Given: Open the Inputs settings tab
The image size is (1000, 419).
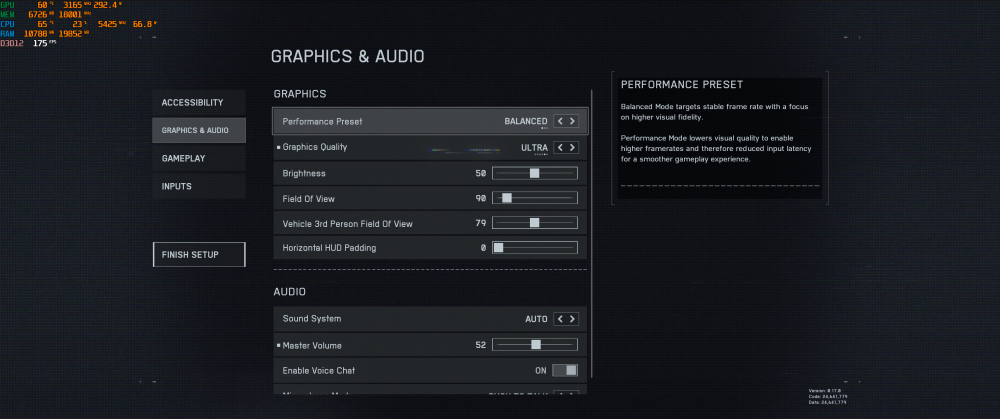Looking at the screenshot, I should click(x=198, y=186).
